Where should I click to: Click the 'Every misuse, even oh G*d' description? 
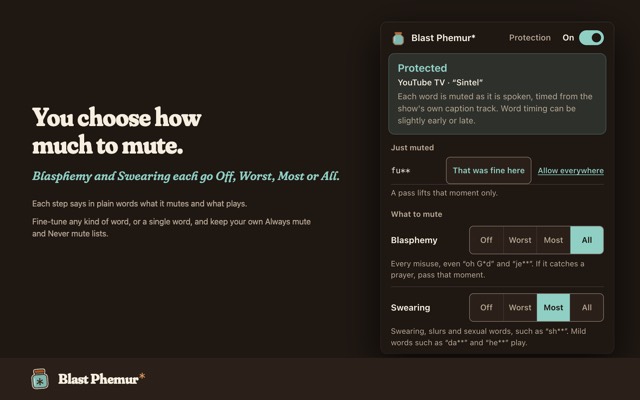[x=487, y=269]
